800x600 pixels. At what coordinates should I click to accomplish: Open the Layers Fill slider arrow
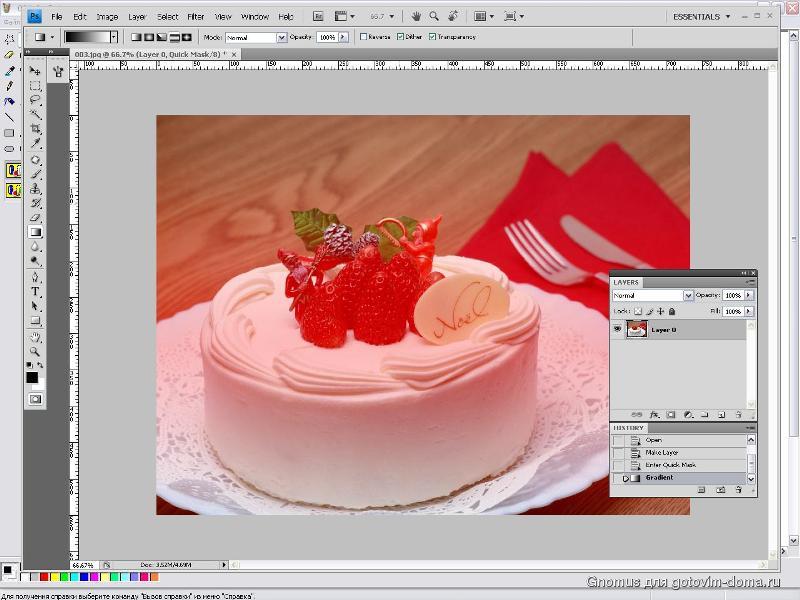pyautogui.click(x=748, y=311)
